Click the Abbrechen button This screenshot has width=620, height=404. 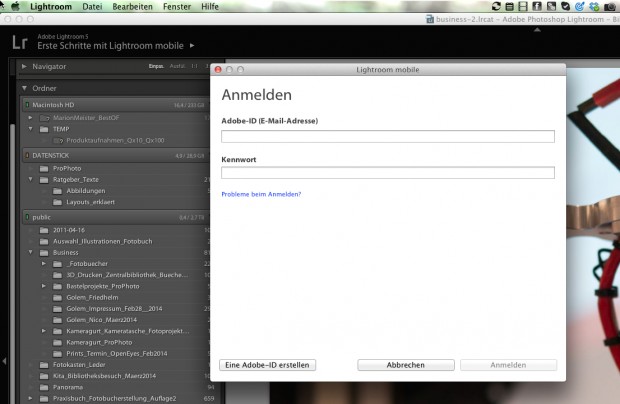(x=406, y=365)
